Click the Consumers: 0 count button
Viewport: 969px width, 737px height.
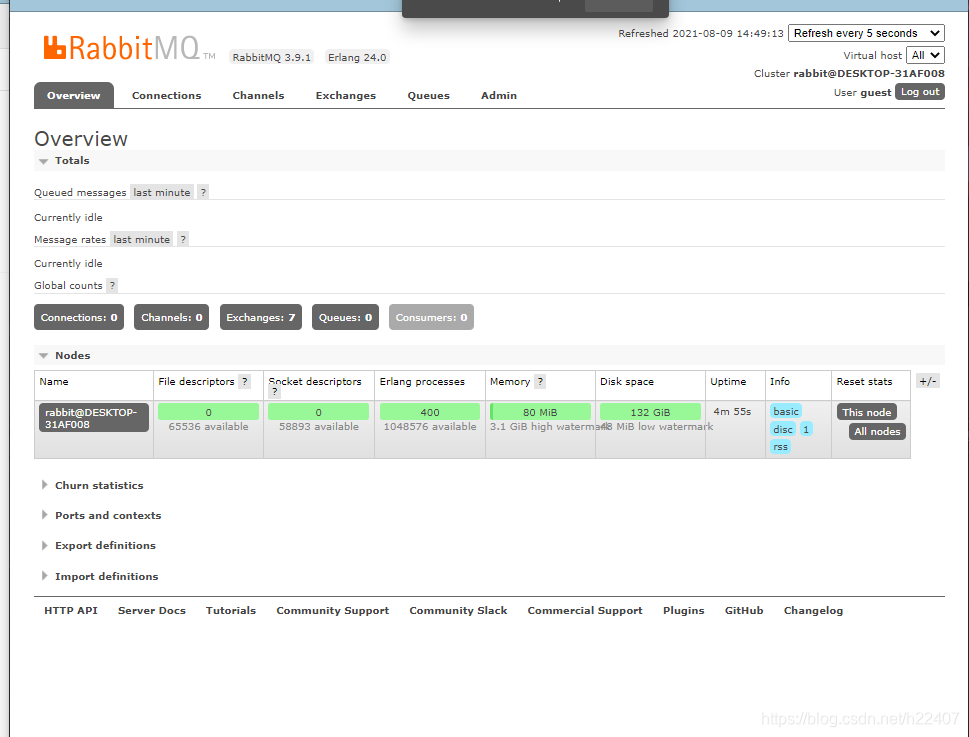pyautogui.click(x=431, y=317)
